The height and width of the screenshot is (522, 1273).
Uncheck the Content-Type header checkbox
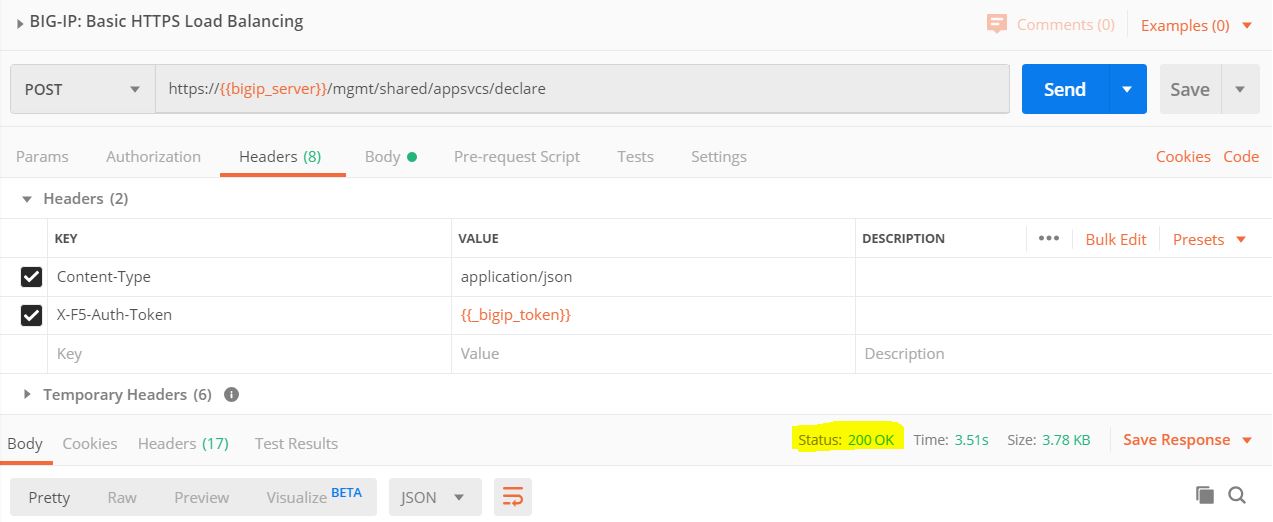pyautogui.click(x=31, y=277)
